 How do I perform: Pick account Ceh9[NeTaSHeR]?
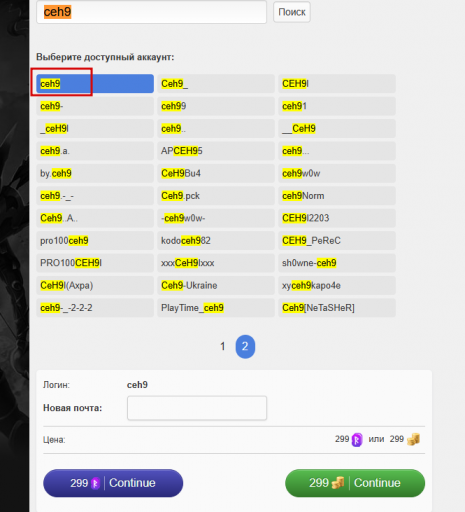pos(337,308)
